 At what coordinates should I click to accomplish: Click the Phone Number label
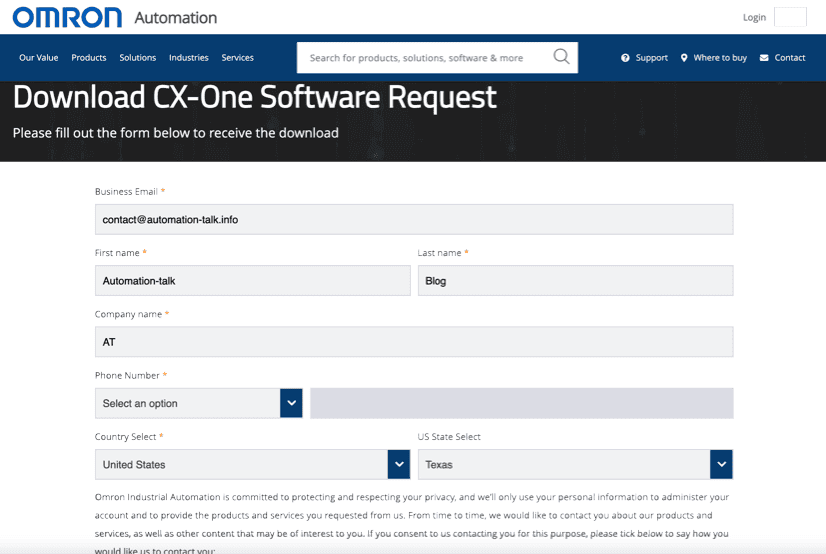(x=127, y=375)
